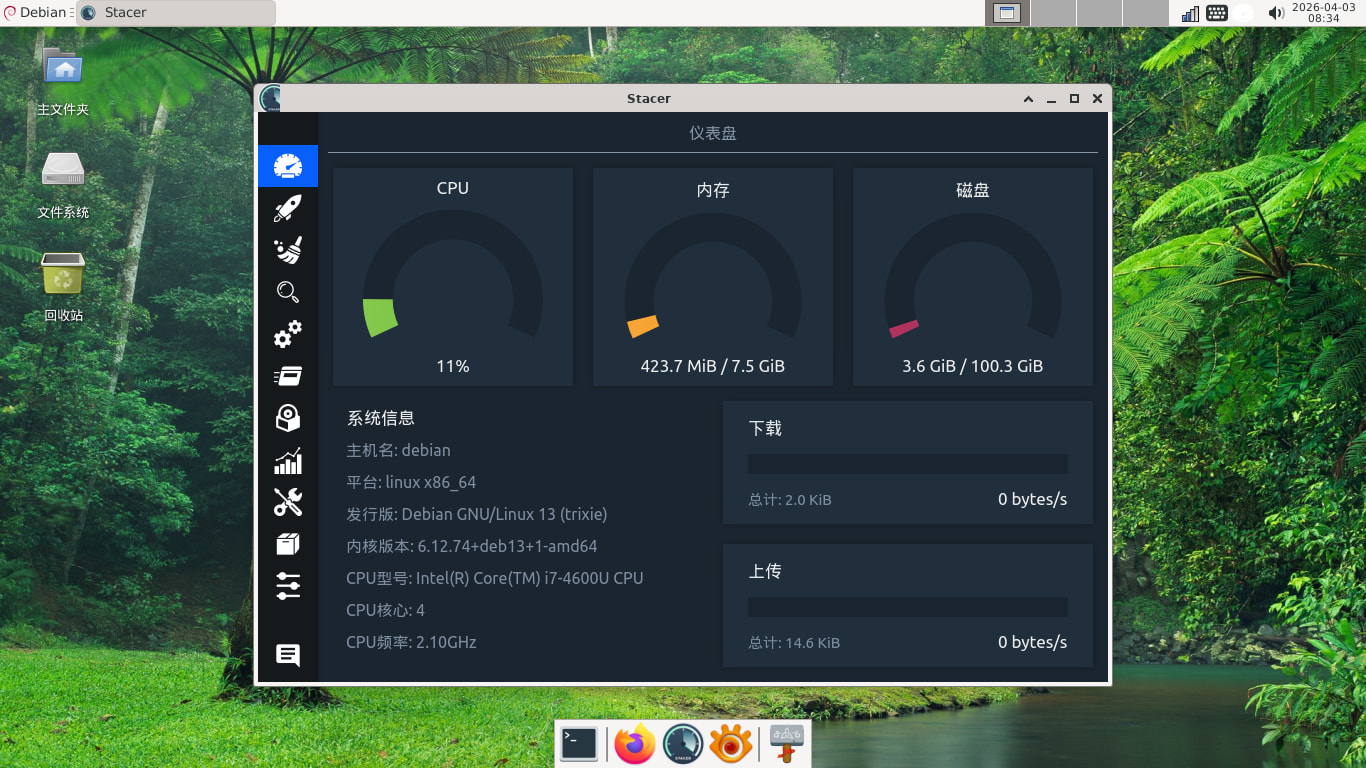1366x768 pixels.
Task: Click the Feedback chat bubble icon
Action: (x=288, y=655)
